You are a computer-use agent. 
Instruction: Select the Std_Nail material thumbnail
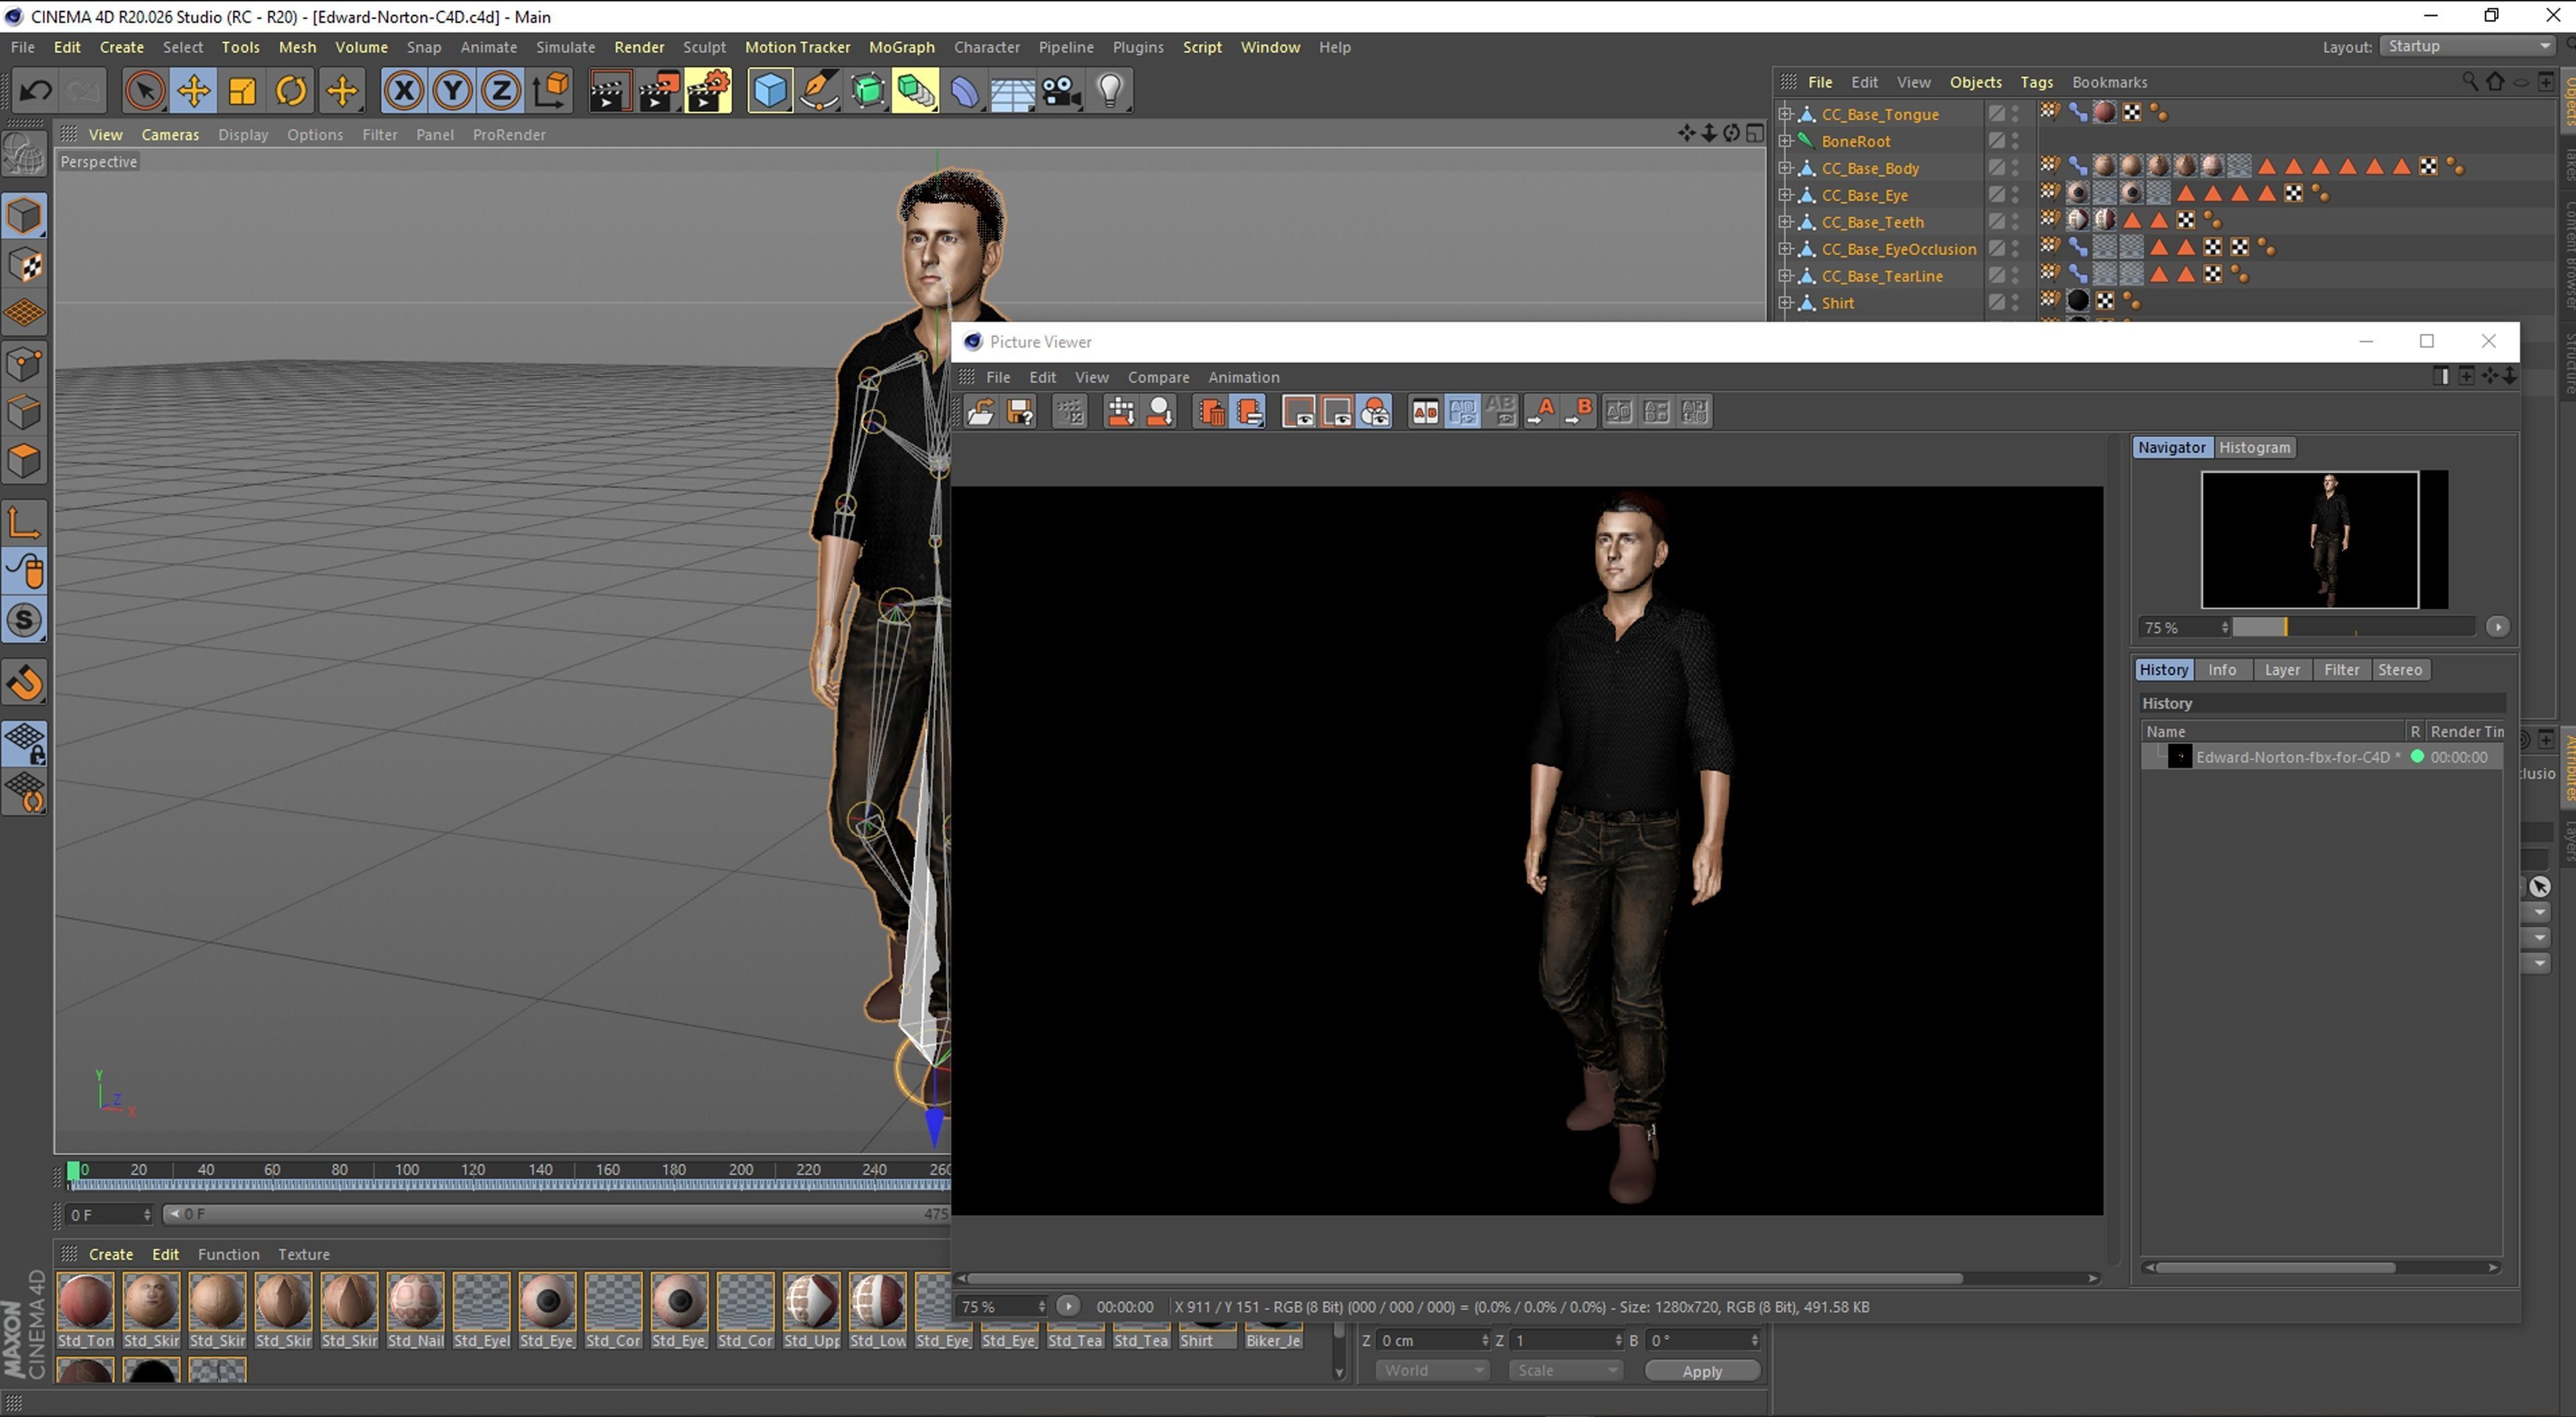tap(415, 1301)
